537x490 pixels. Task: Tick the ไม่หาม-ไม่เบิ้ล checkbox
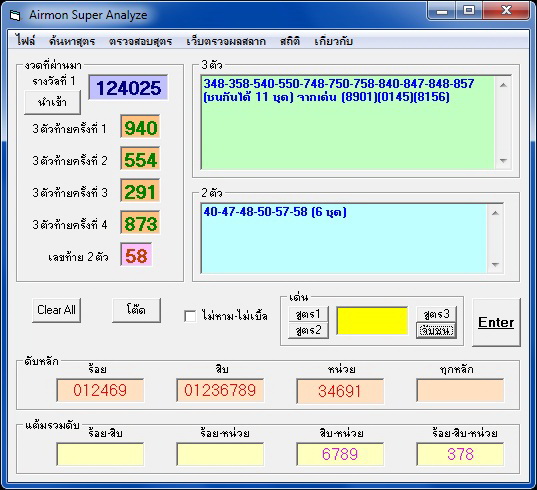[x=190, y=316]
